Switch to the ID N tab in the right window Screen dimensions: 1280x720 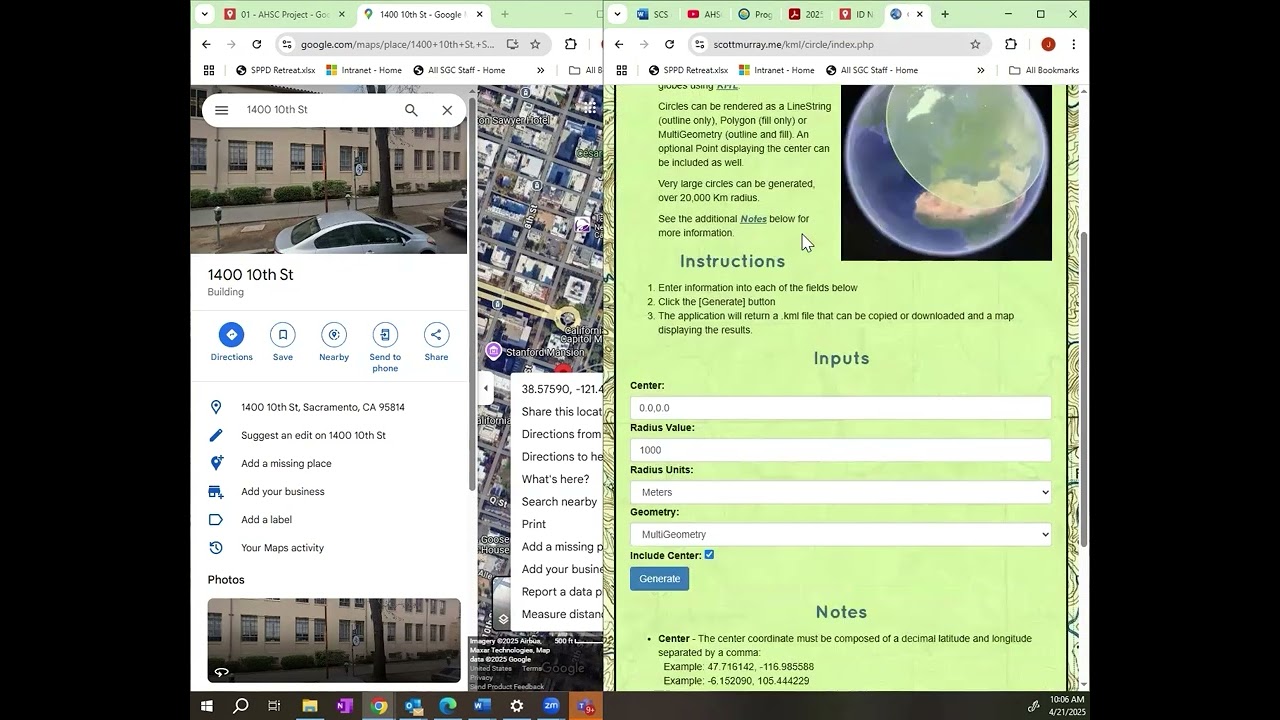coord(856,14)
